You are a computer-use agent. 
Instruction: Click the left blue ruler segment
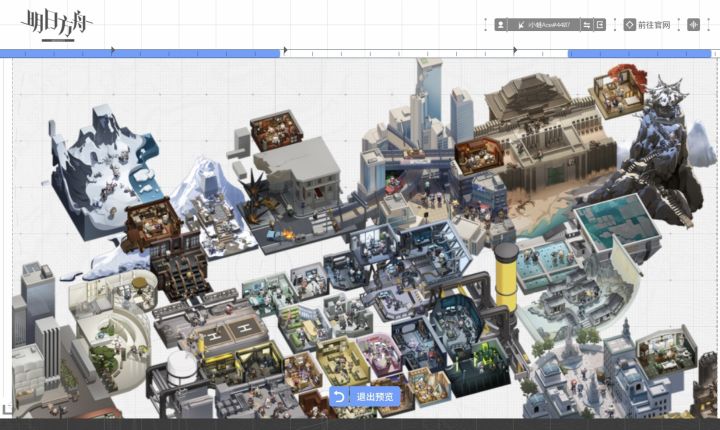pos(140,54)
